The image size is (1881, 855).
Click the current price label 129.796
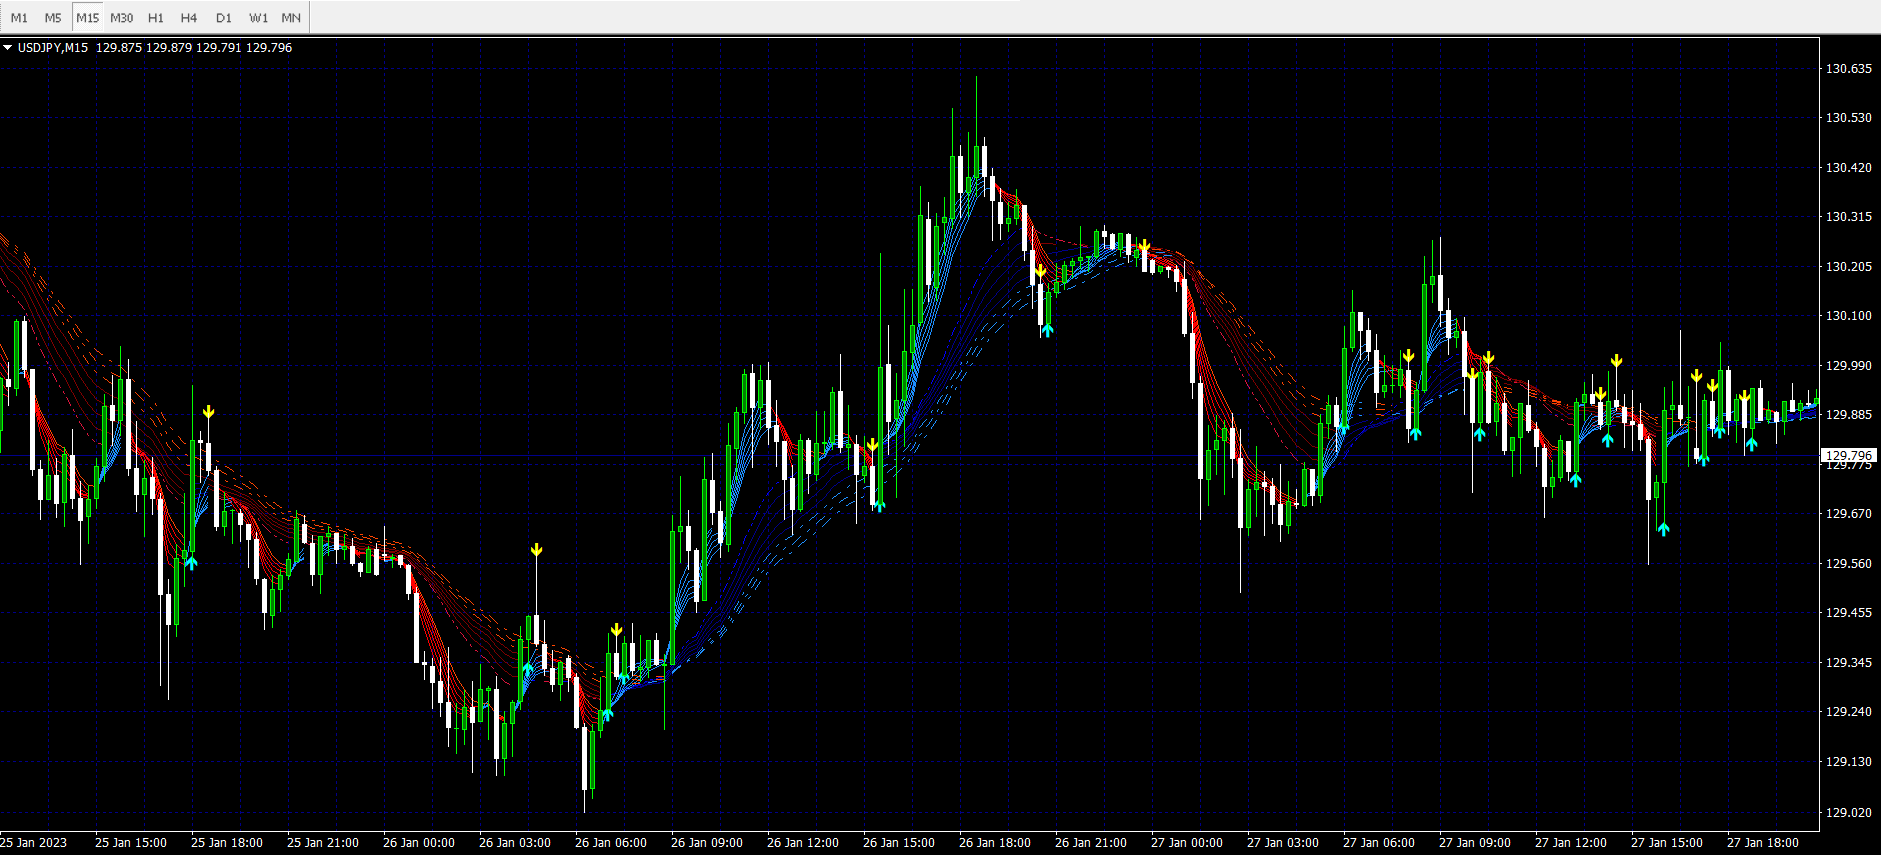click(x=1848, y=455)
